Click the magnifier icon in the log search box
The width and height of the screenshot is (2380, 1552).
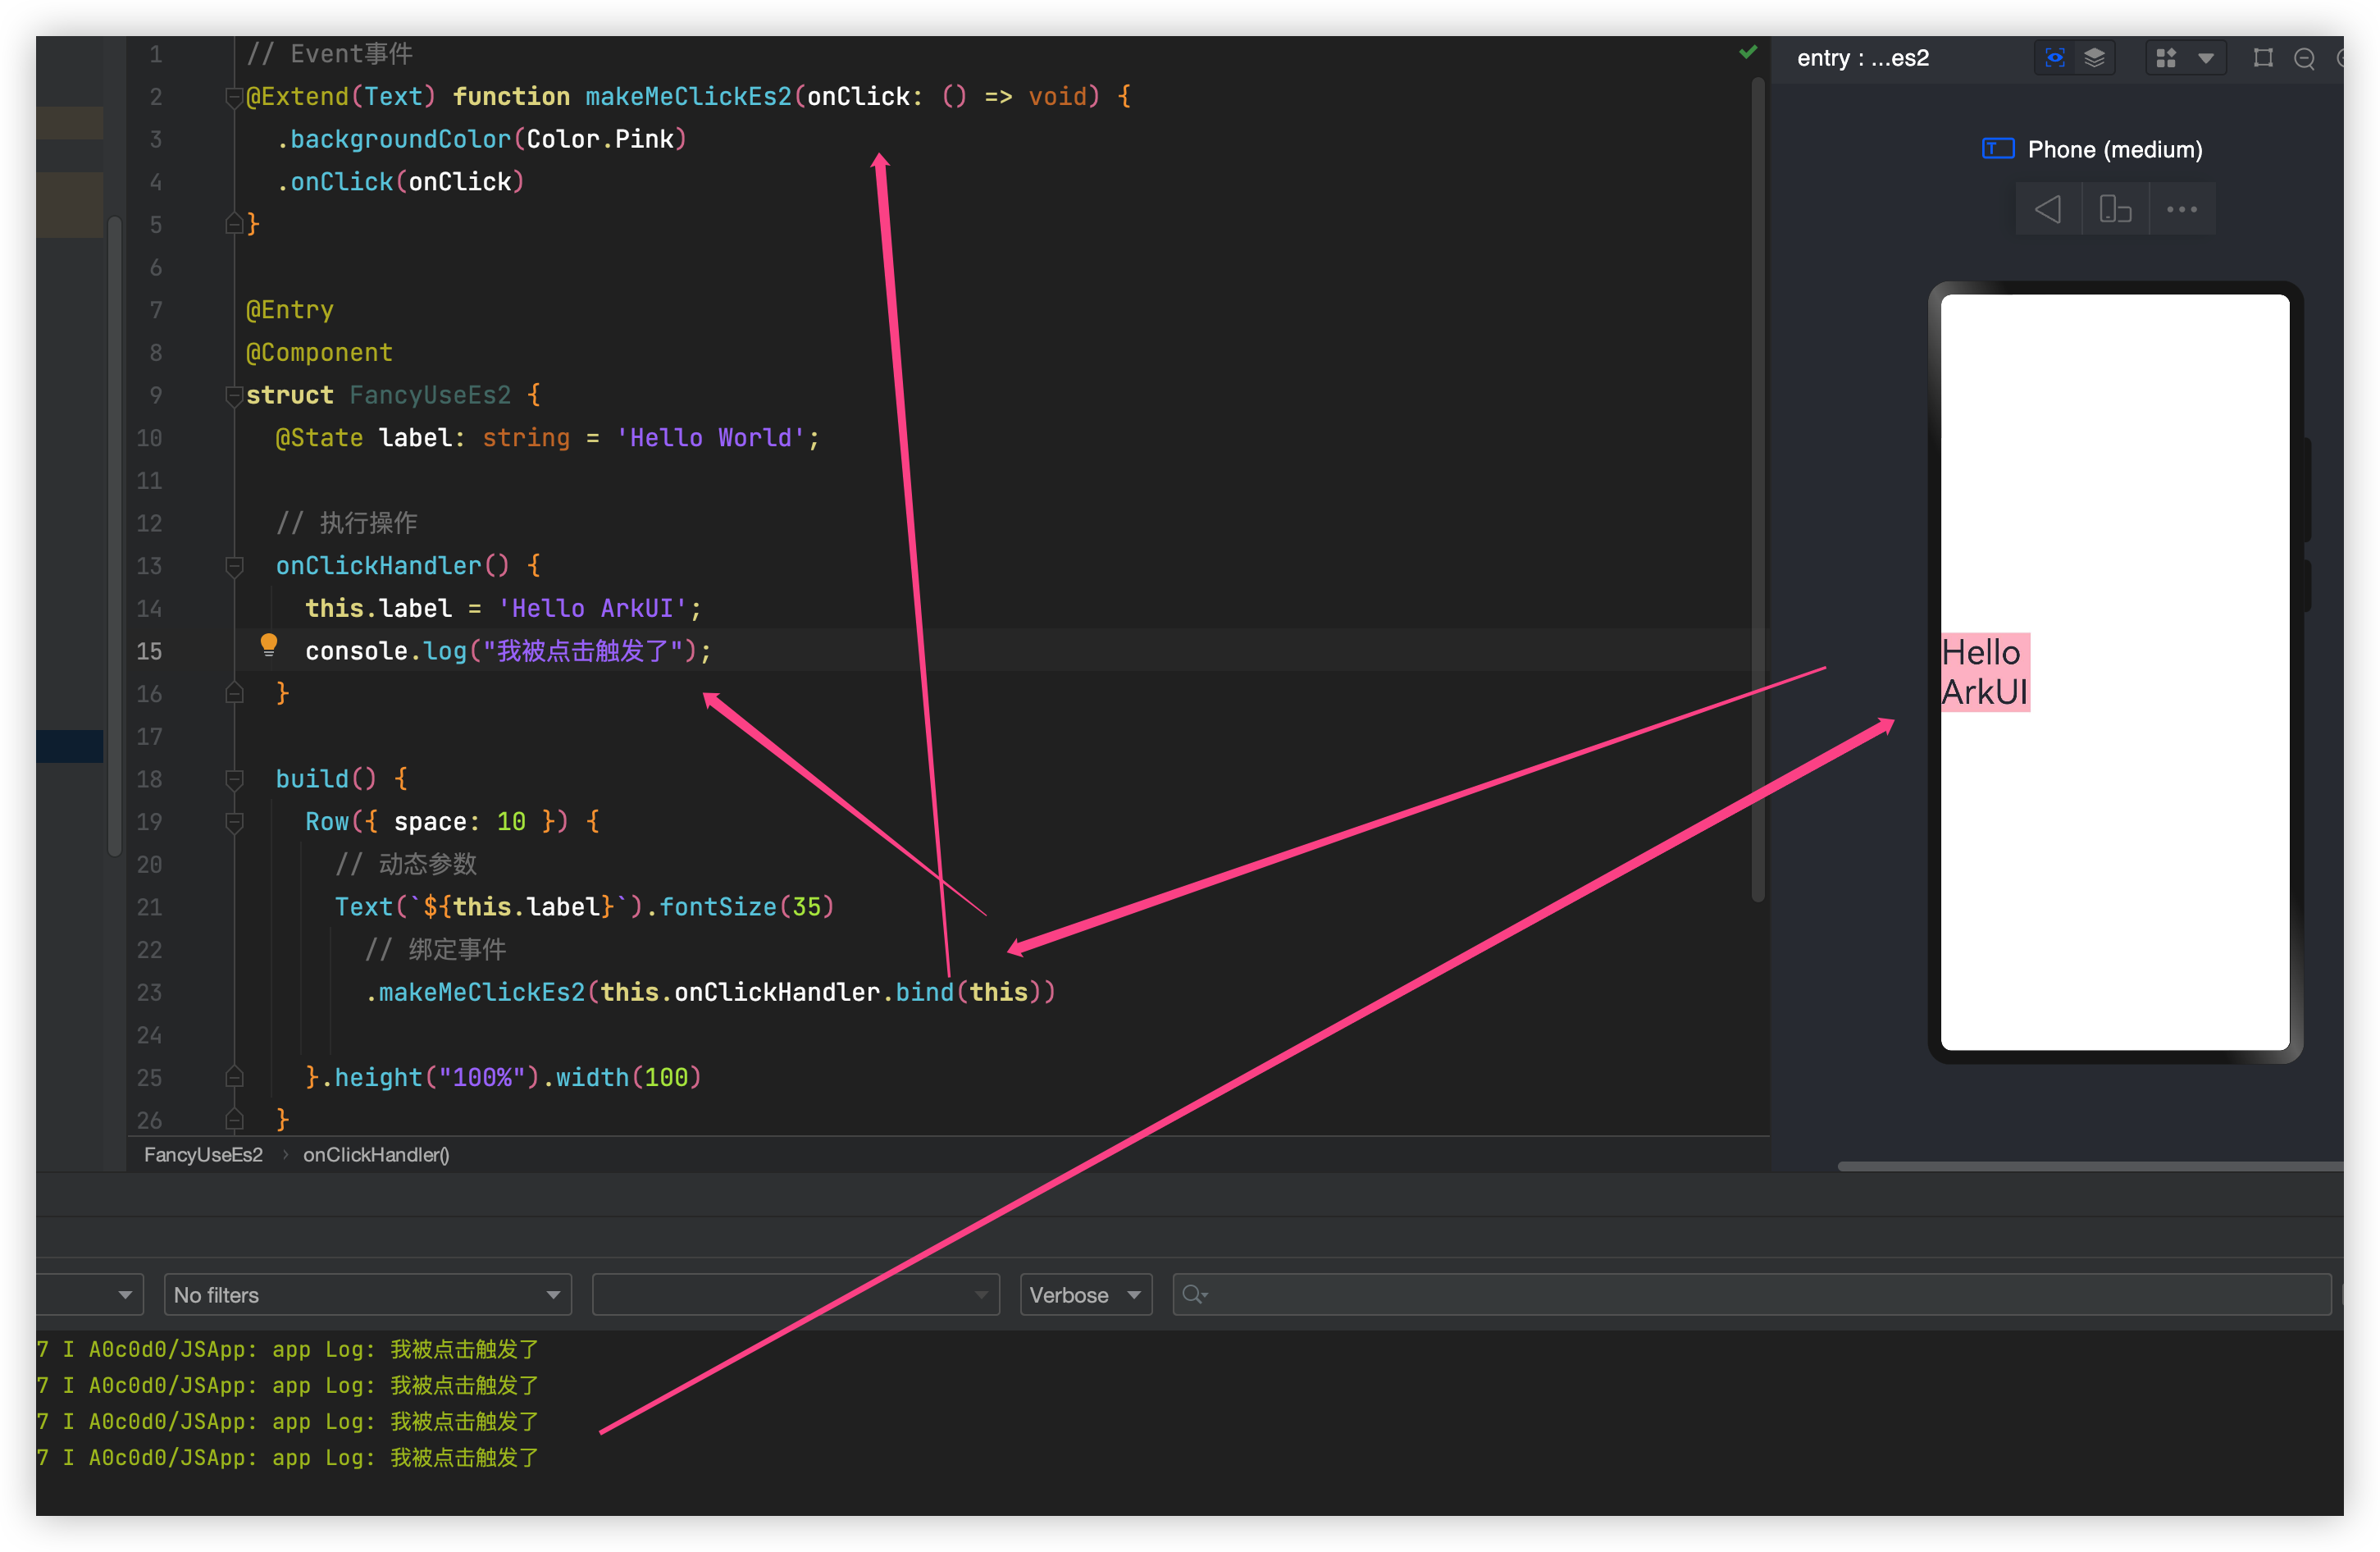[x=1194, y=1295]
